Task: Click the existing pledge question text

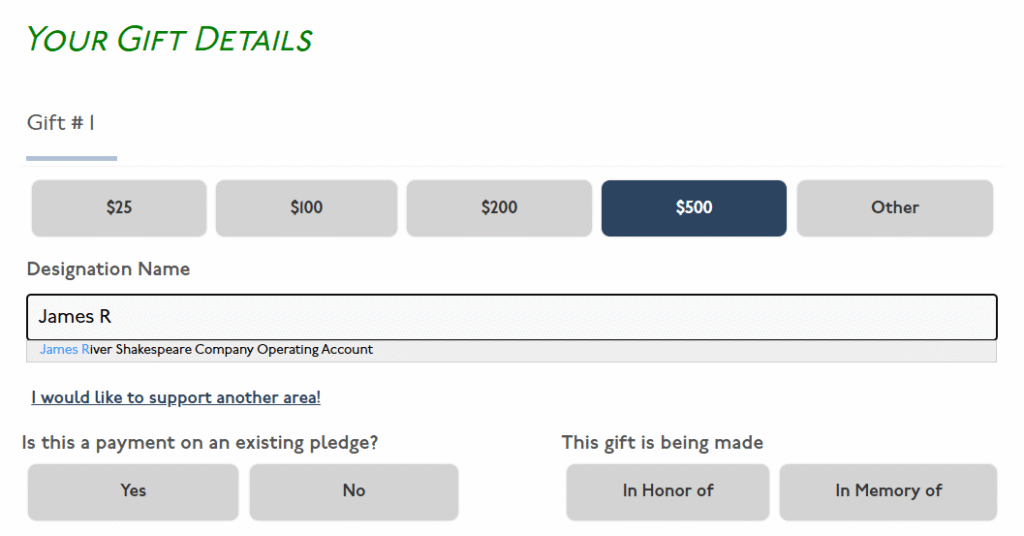Action: pos(200,442)
